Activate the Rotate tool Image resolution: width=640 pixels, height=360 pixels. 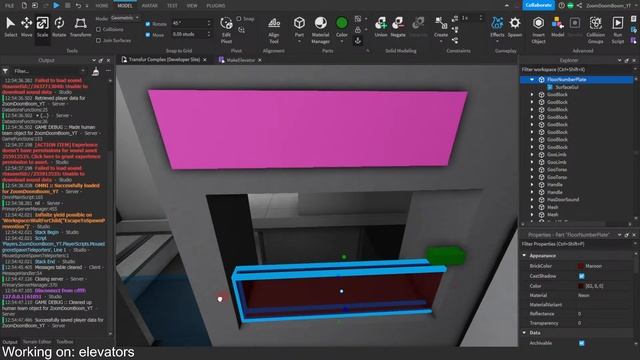coord(59,27)
